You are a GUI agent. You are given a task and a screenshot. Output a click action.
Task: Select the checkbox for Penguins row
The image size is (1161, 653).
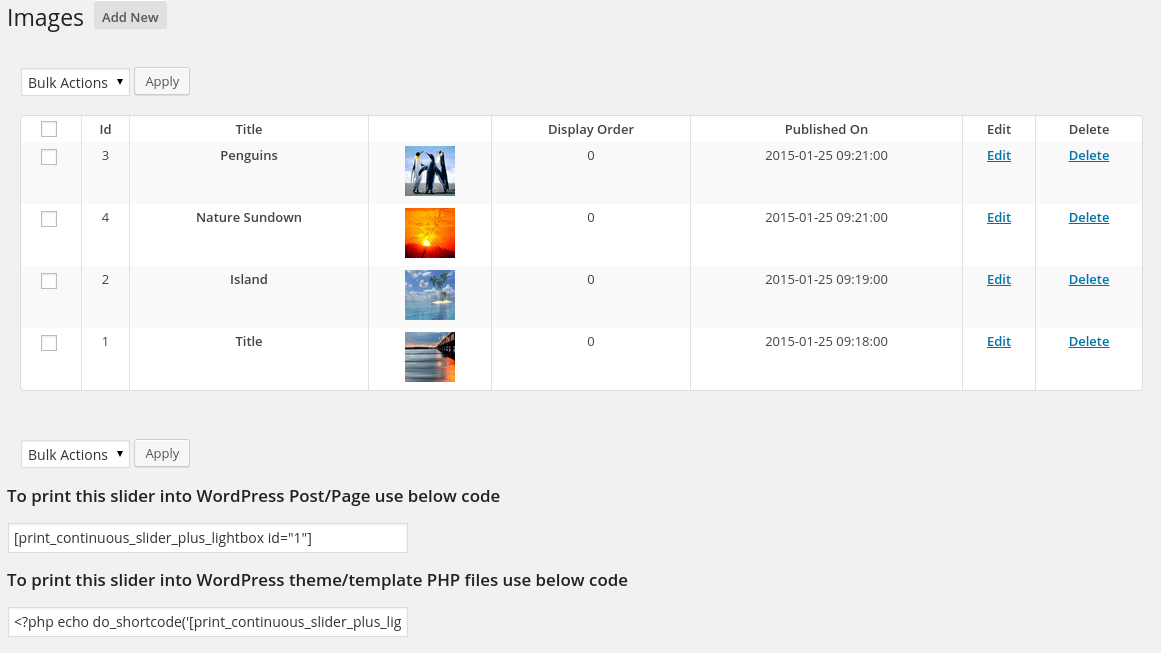click(49, 157)
